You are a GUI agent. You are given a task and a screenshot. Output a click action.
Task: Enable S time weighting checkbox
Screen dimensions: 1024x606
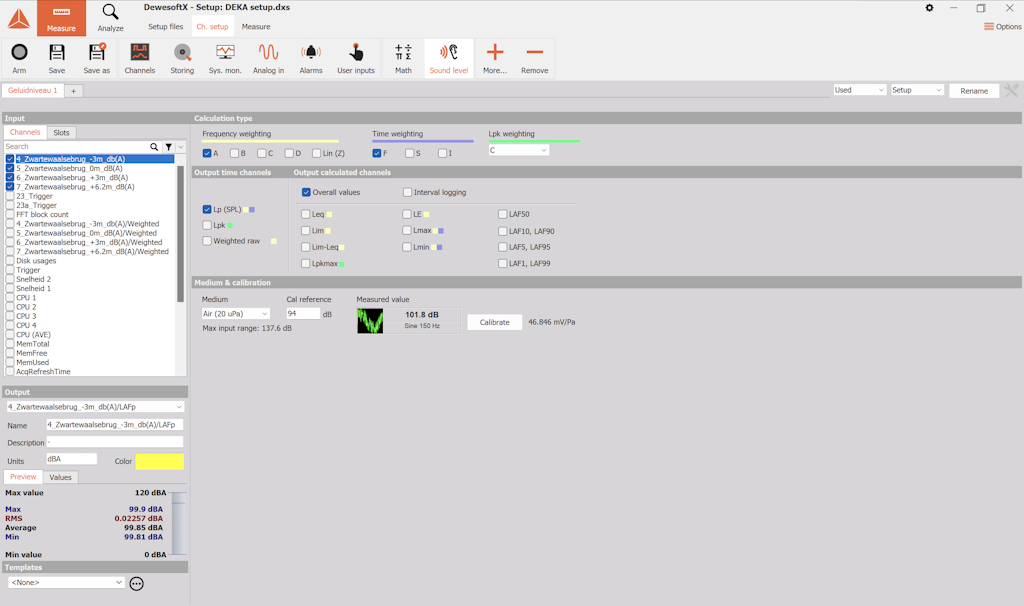[x=409, y=153]
